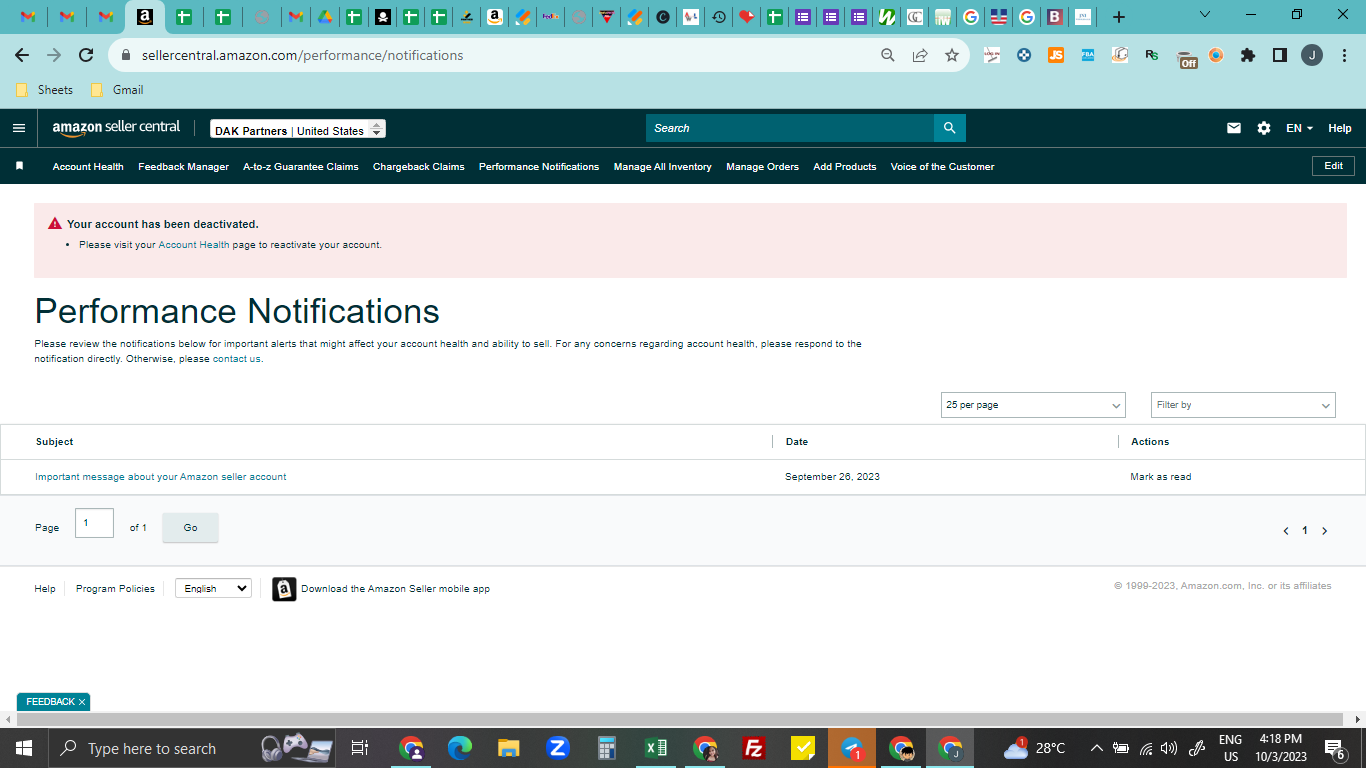Image resolution: width=1366 pixels, height=768 pixels.
Task: Show hidden system tray icons
Action: click(1096, 748)
